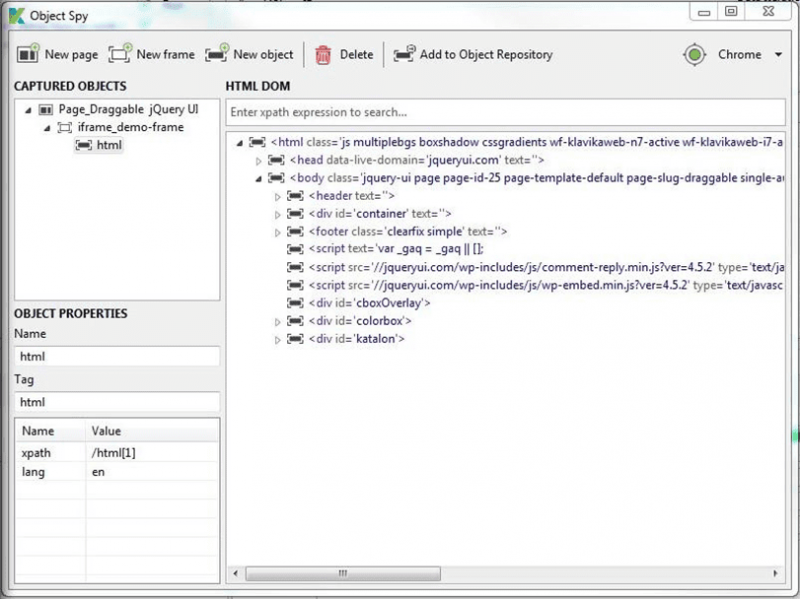Click the green Chrome browser icon
This screenshot has height=599, width=800.
[695, 55]
